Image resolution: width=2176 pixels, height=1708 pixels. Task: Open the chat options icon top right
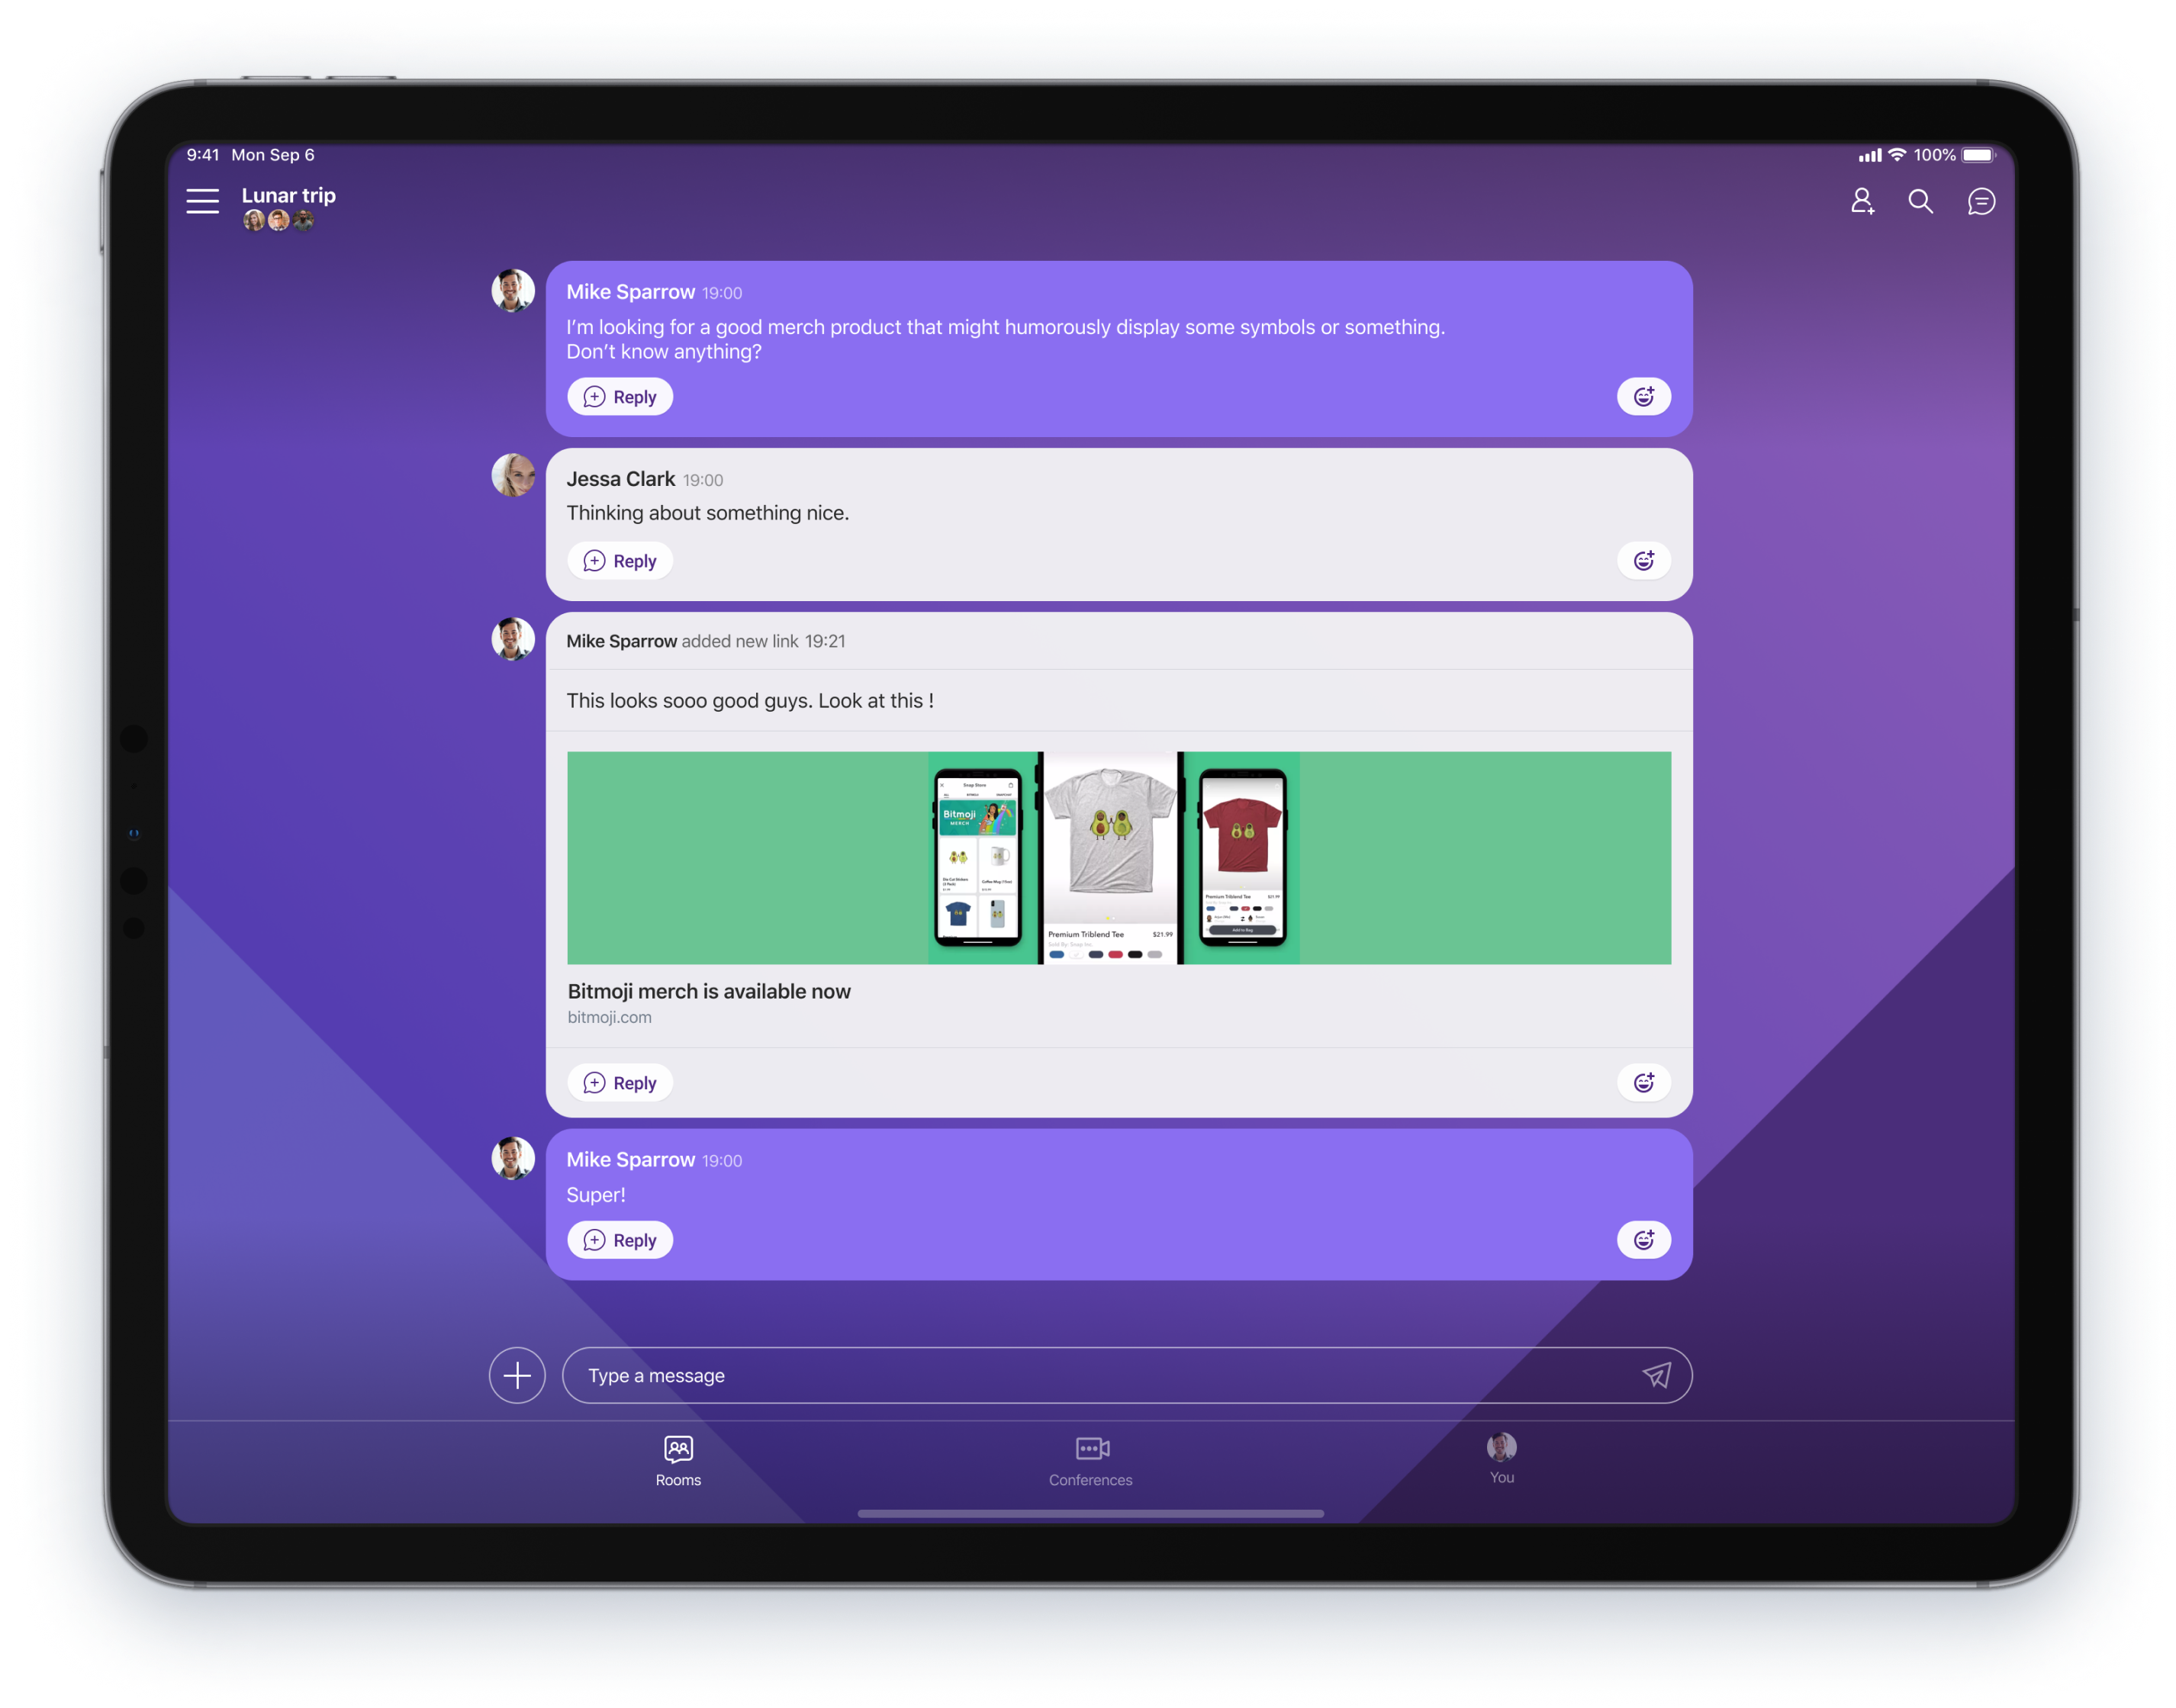click(1981, 202)
